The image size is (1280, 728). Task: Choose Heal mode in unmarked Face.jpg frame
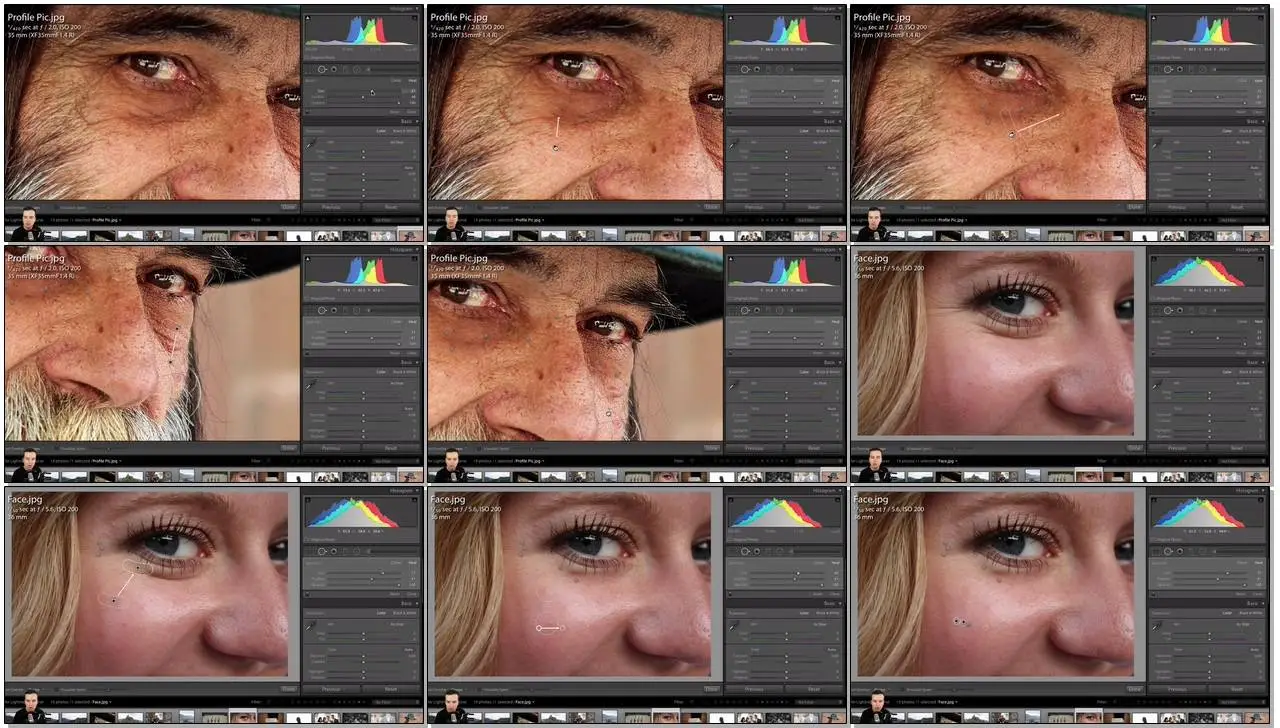(1258, 322)
